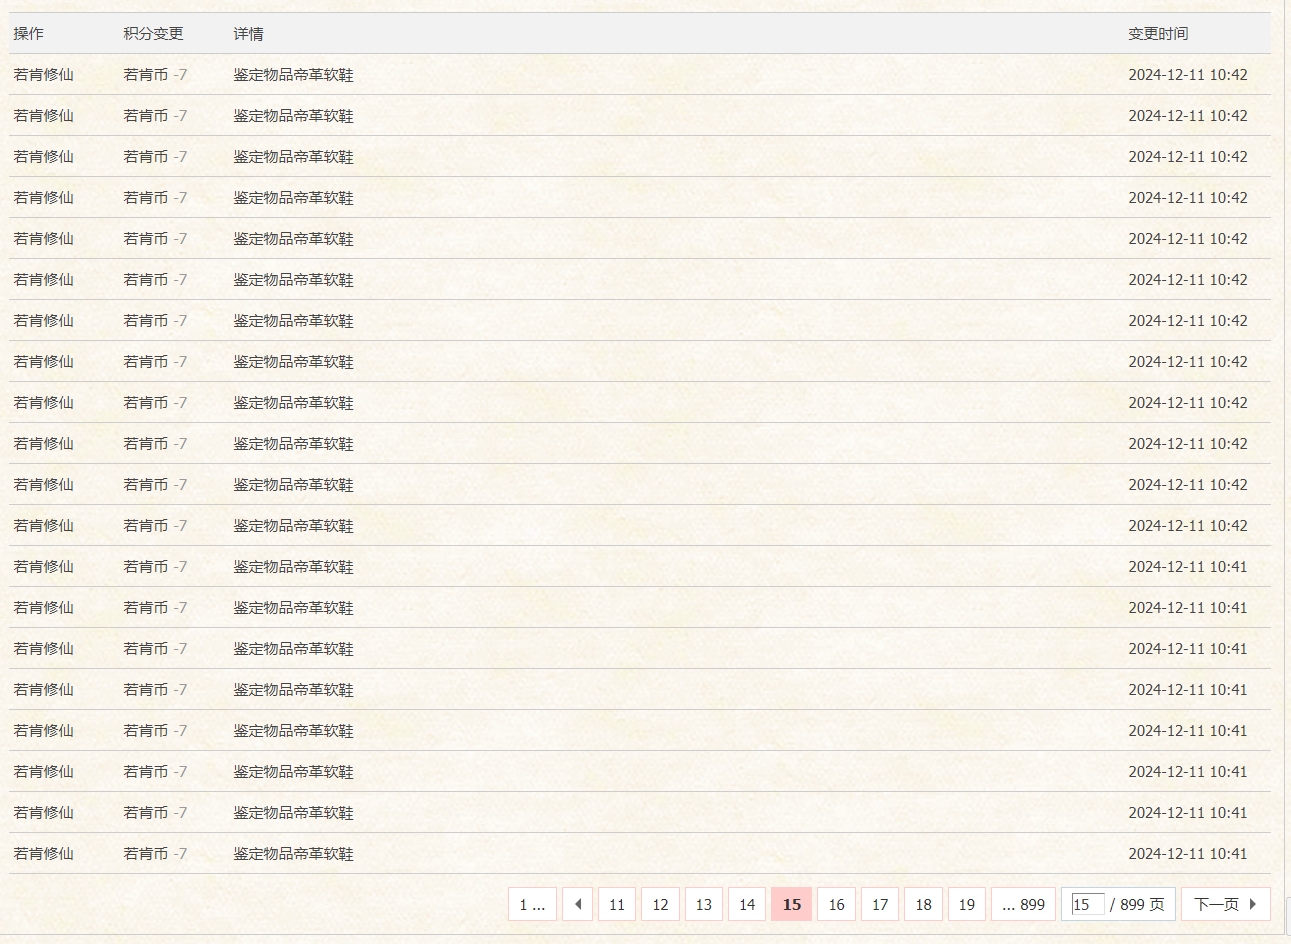This screenshot has height=944, width=1291.
Task: Go to previous page using left arrow
Action: [577, 904]
